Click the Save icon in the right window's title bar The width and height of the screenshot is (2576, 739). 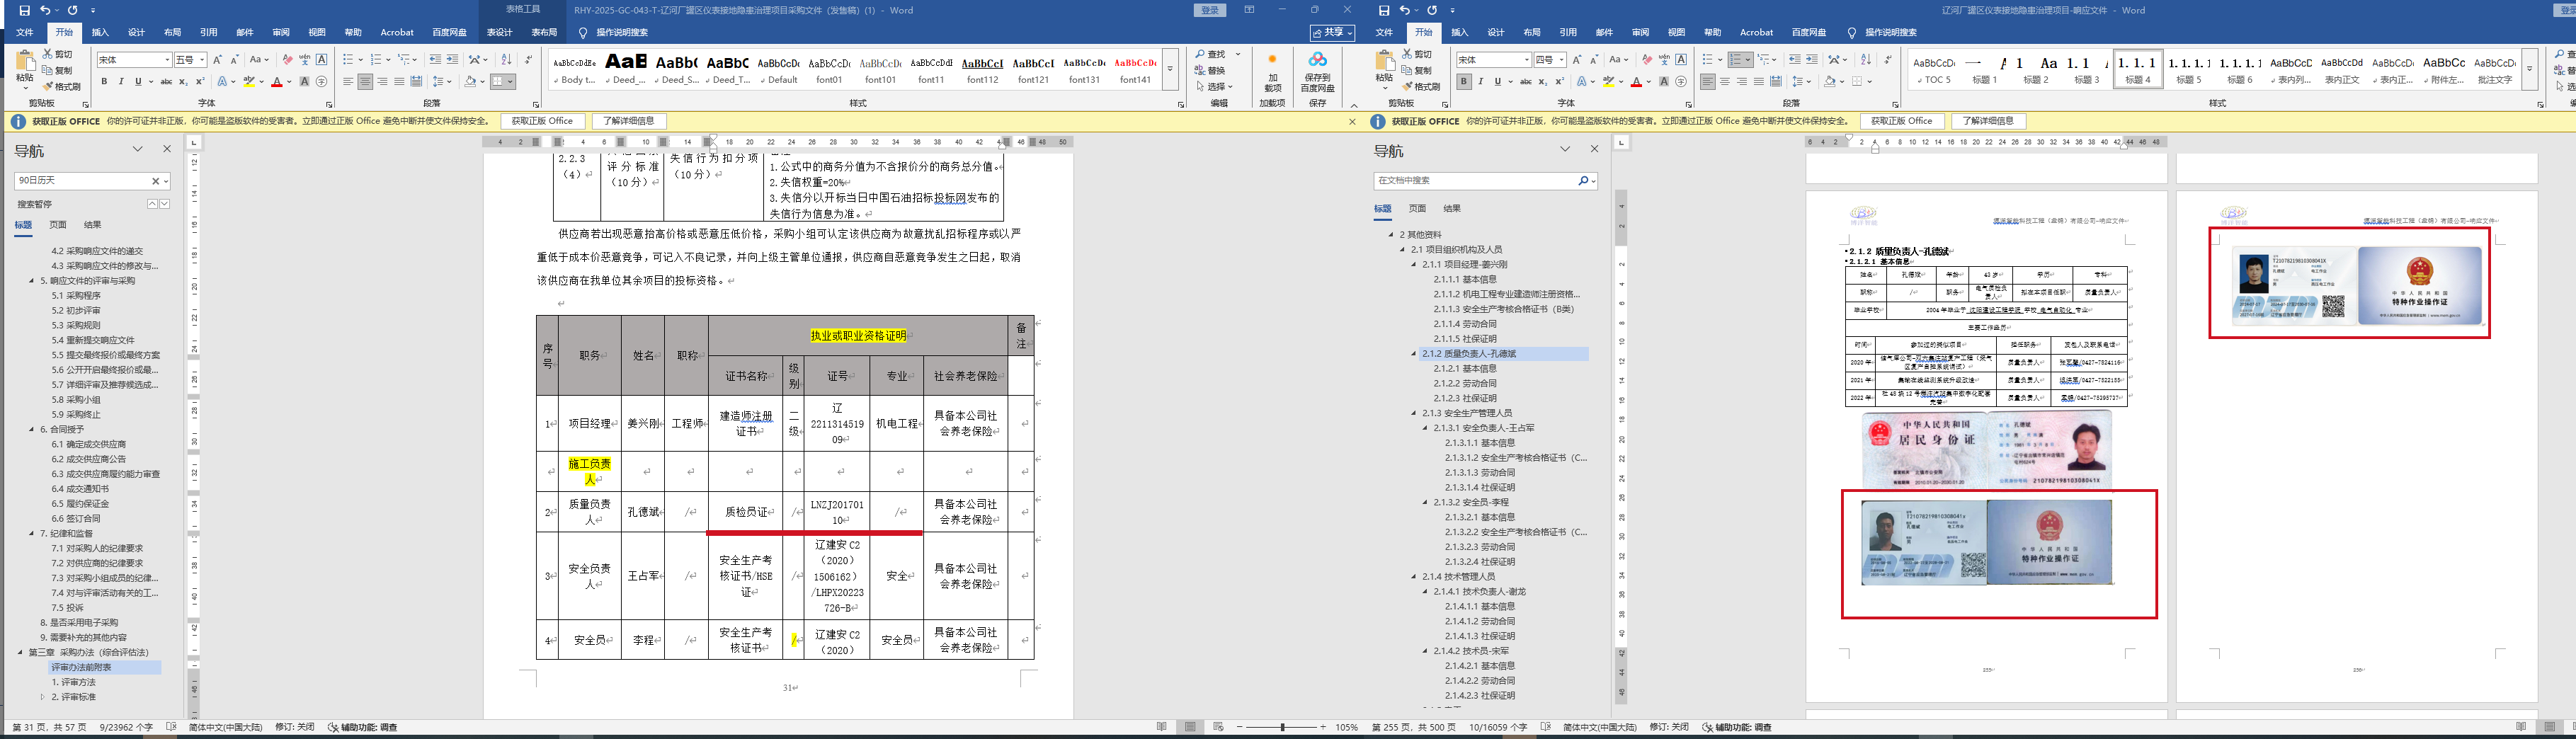pos(1384,10)
